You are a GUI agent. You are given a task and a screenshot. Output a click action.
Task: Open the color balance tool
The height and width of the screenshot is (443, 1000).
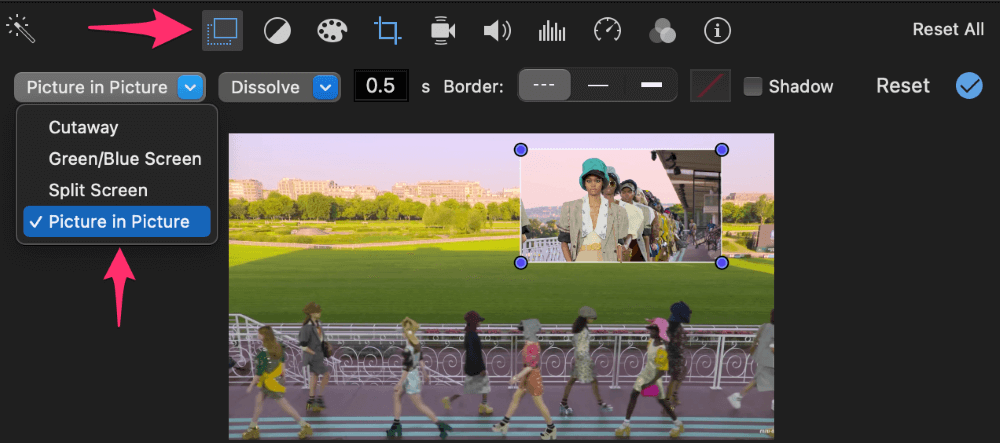pos(277,31)
